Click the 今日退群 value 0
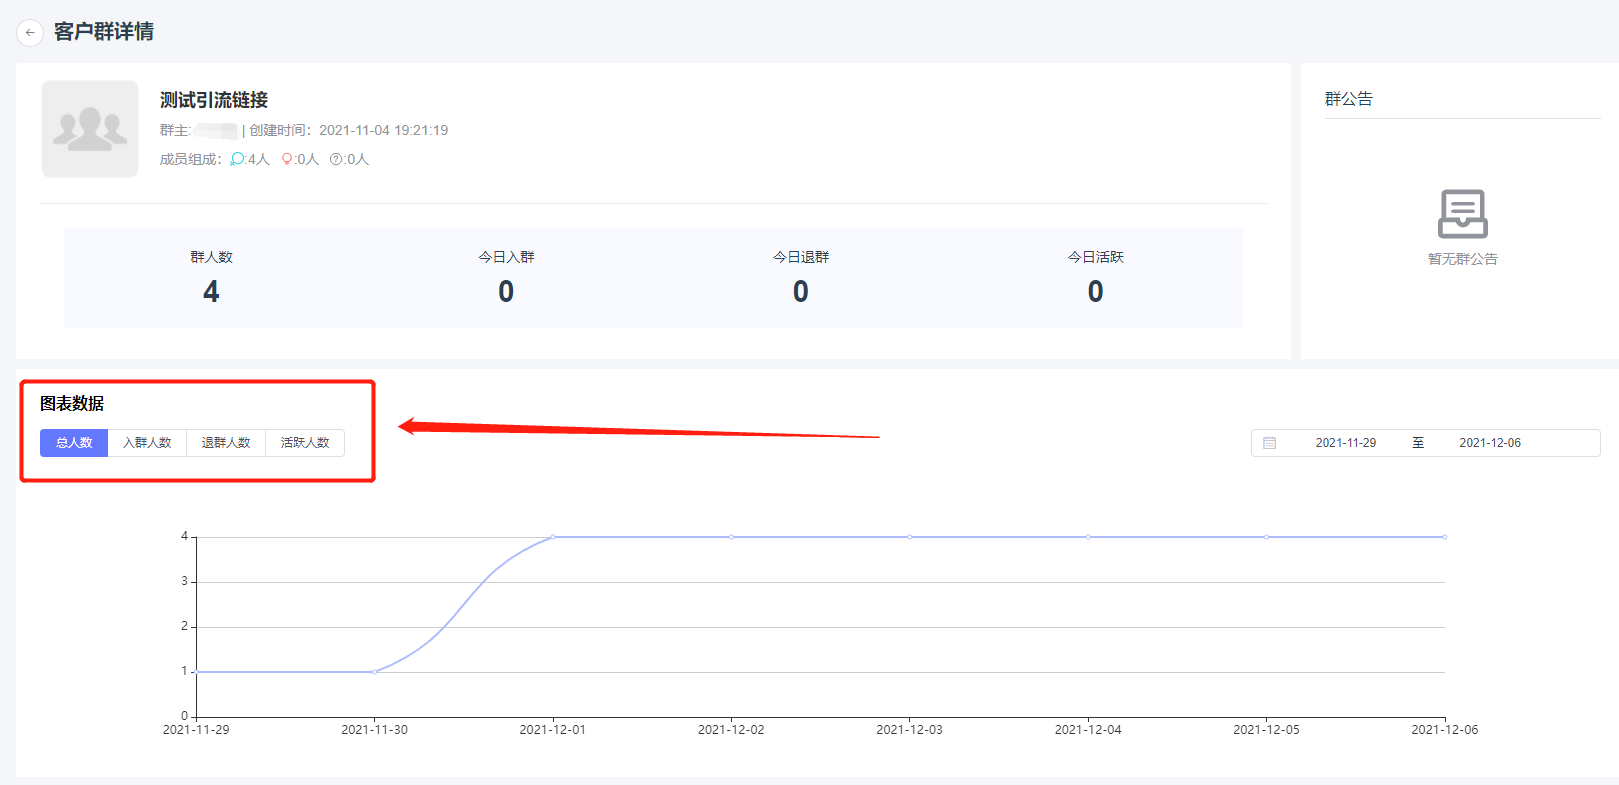Screen dimensions: 1619x785 [801, 291]
